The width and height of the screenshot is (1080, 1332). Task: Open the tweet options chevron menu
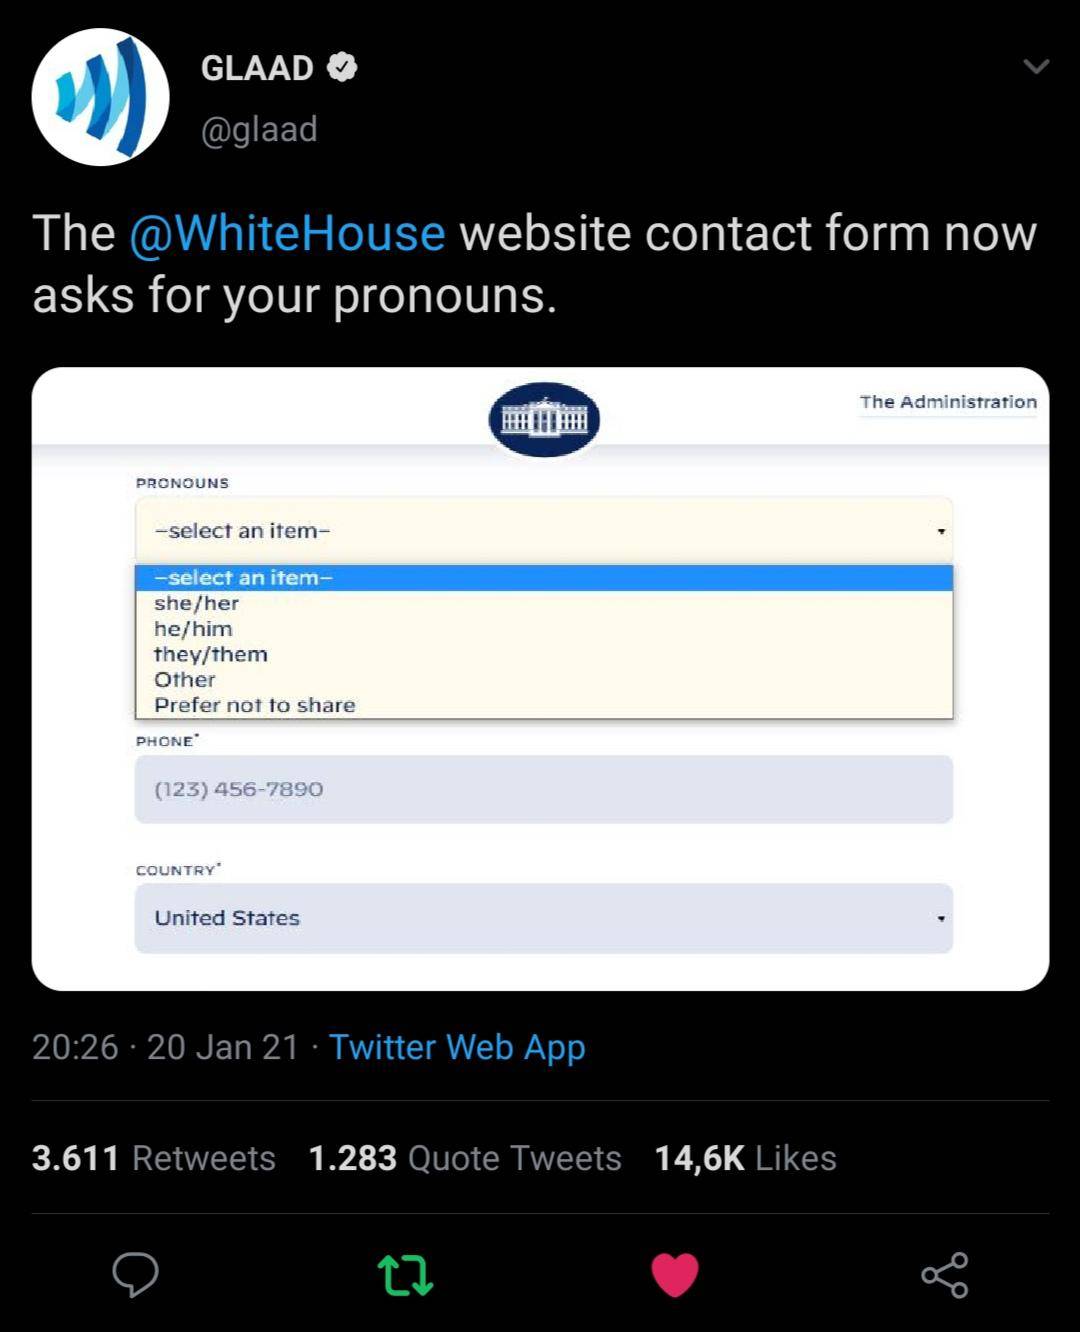(x=1036, y=67)
